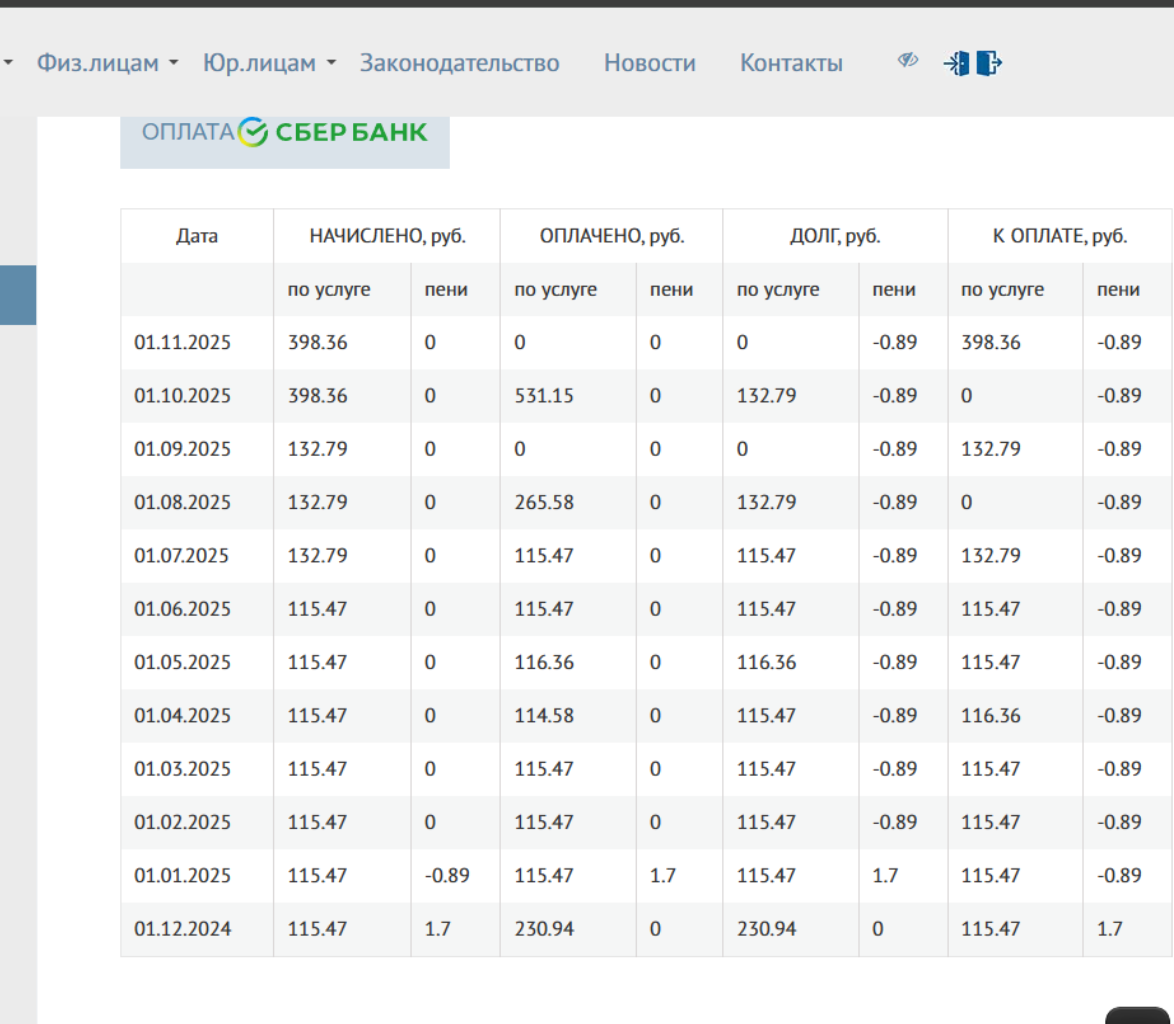Click the paid amount 531.15 cell
Image resolution: width=1174 pixels, height=1024 pixels.
tap(544, 396)
